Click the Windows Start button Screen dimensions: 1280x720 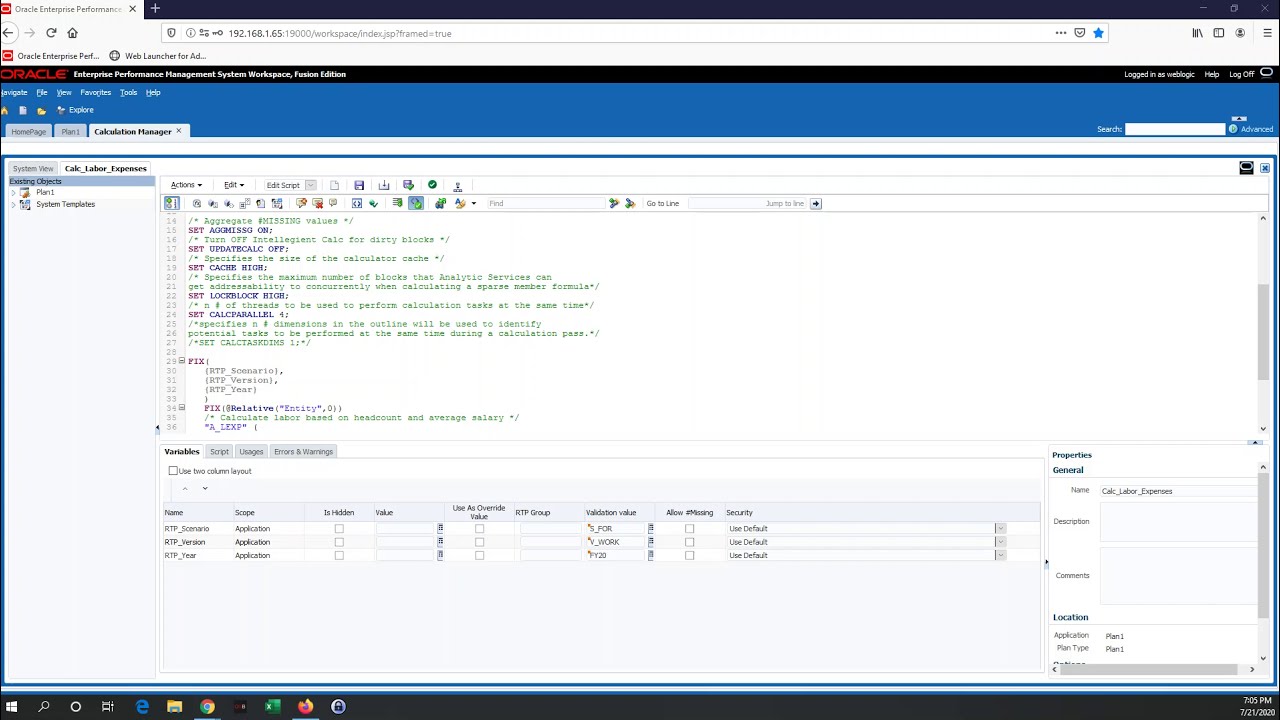point(11,706)
